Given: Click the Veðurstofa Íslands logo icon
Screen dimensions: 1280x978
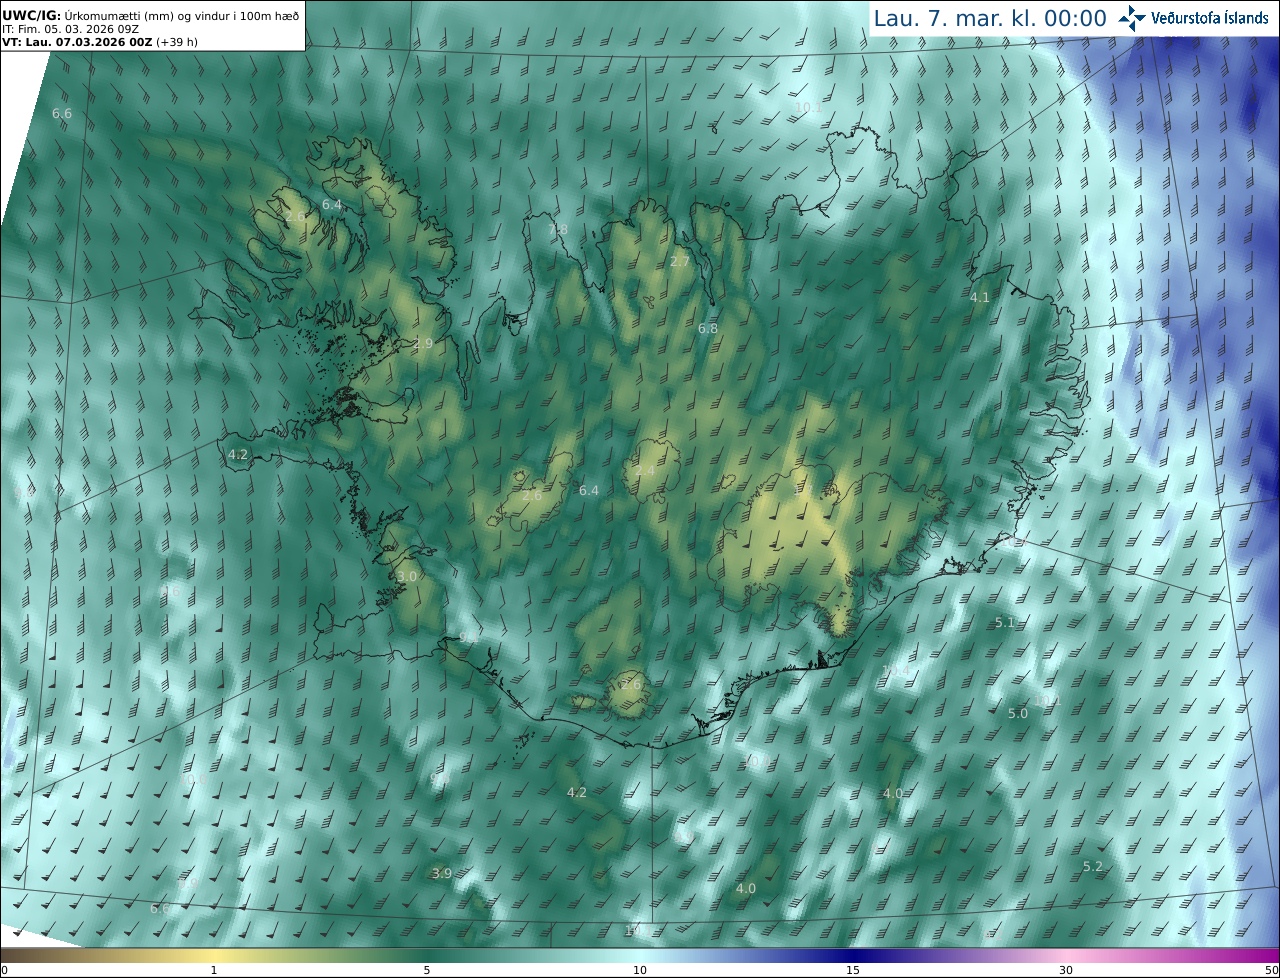Looking at the screenshot, I should pos(1133,18).
